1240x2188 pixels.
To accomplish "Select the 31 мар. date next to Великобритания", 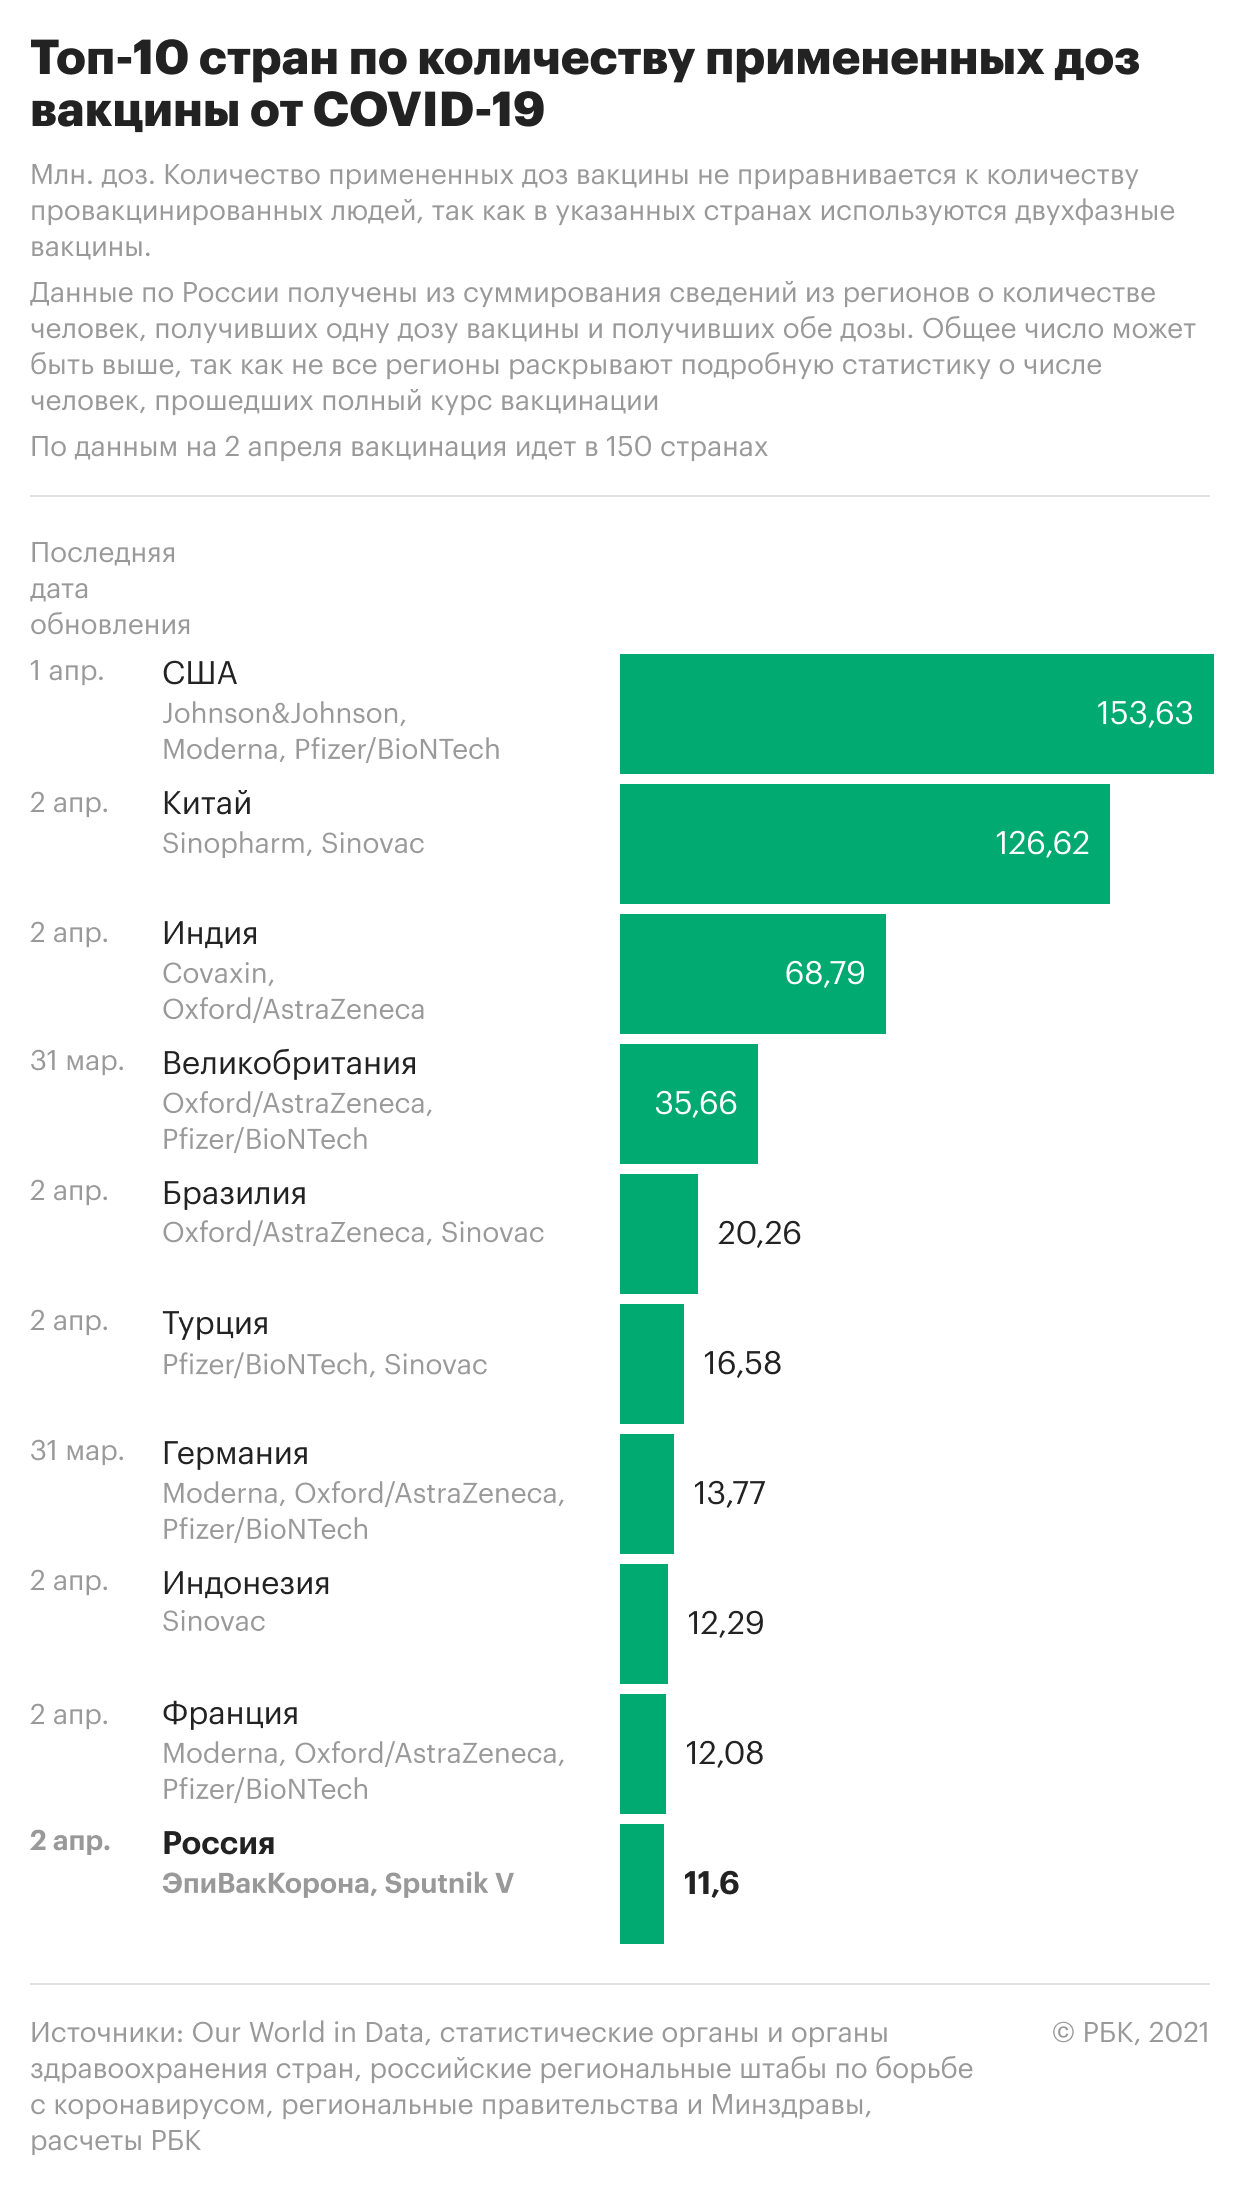I will (x=77, y=1061).
